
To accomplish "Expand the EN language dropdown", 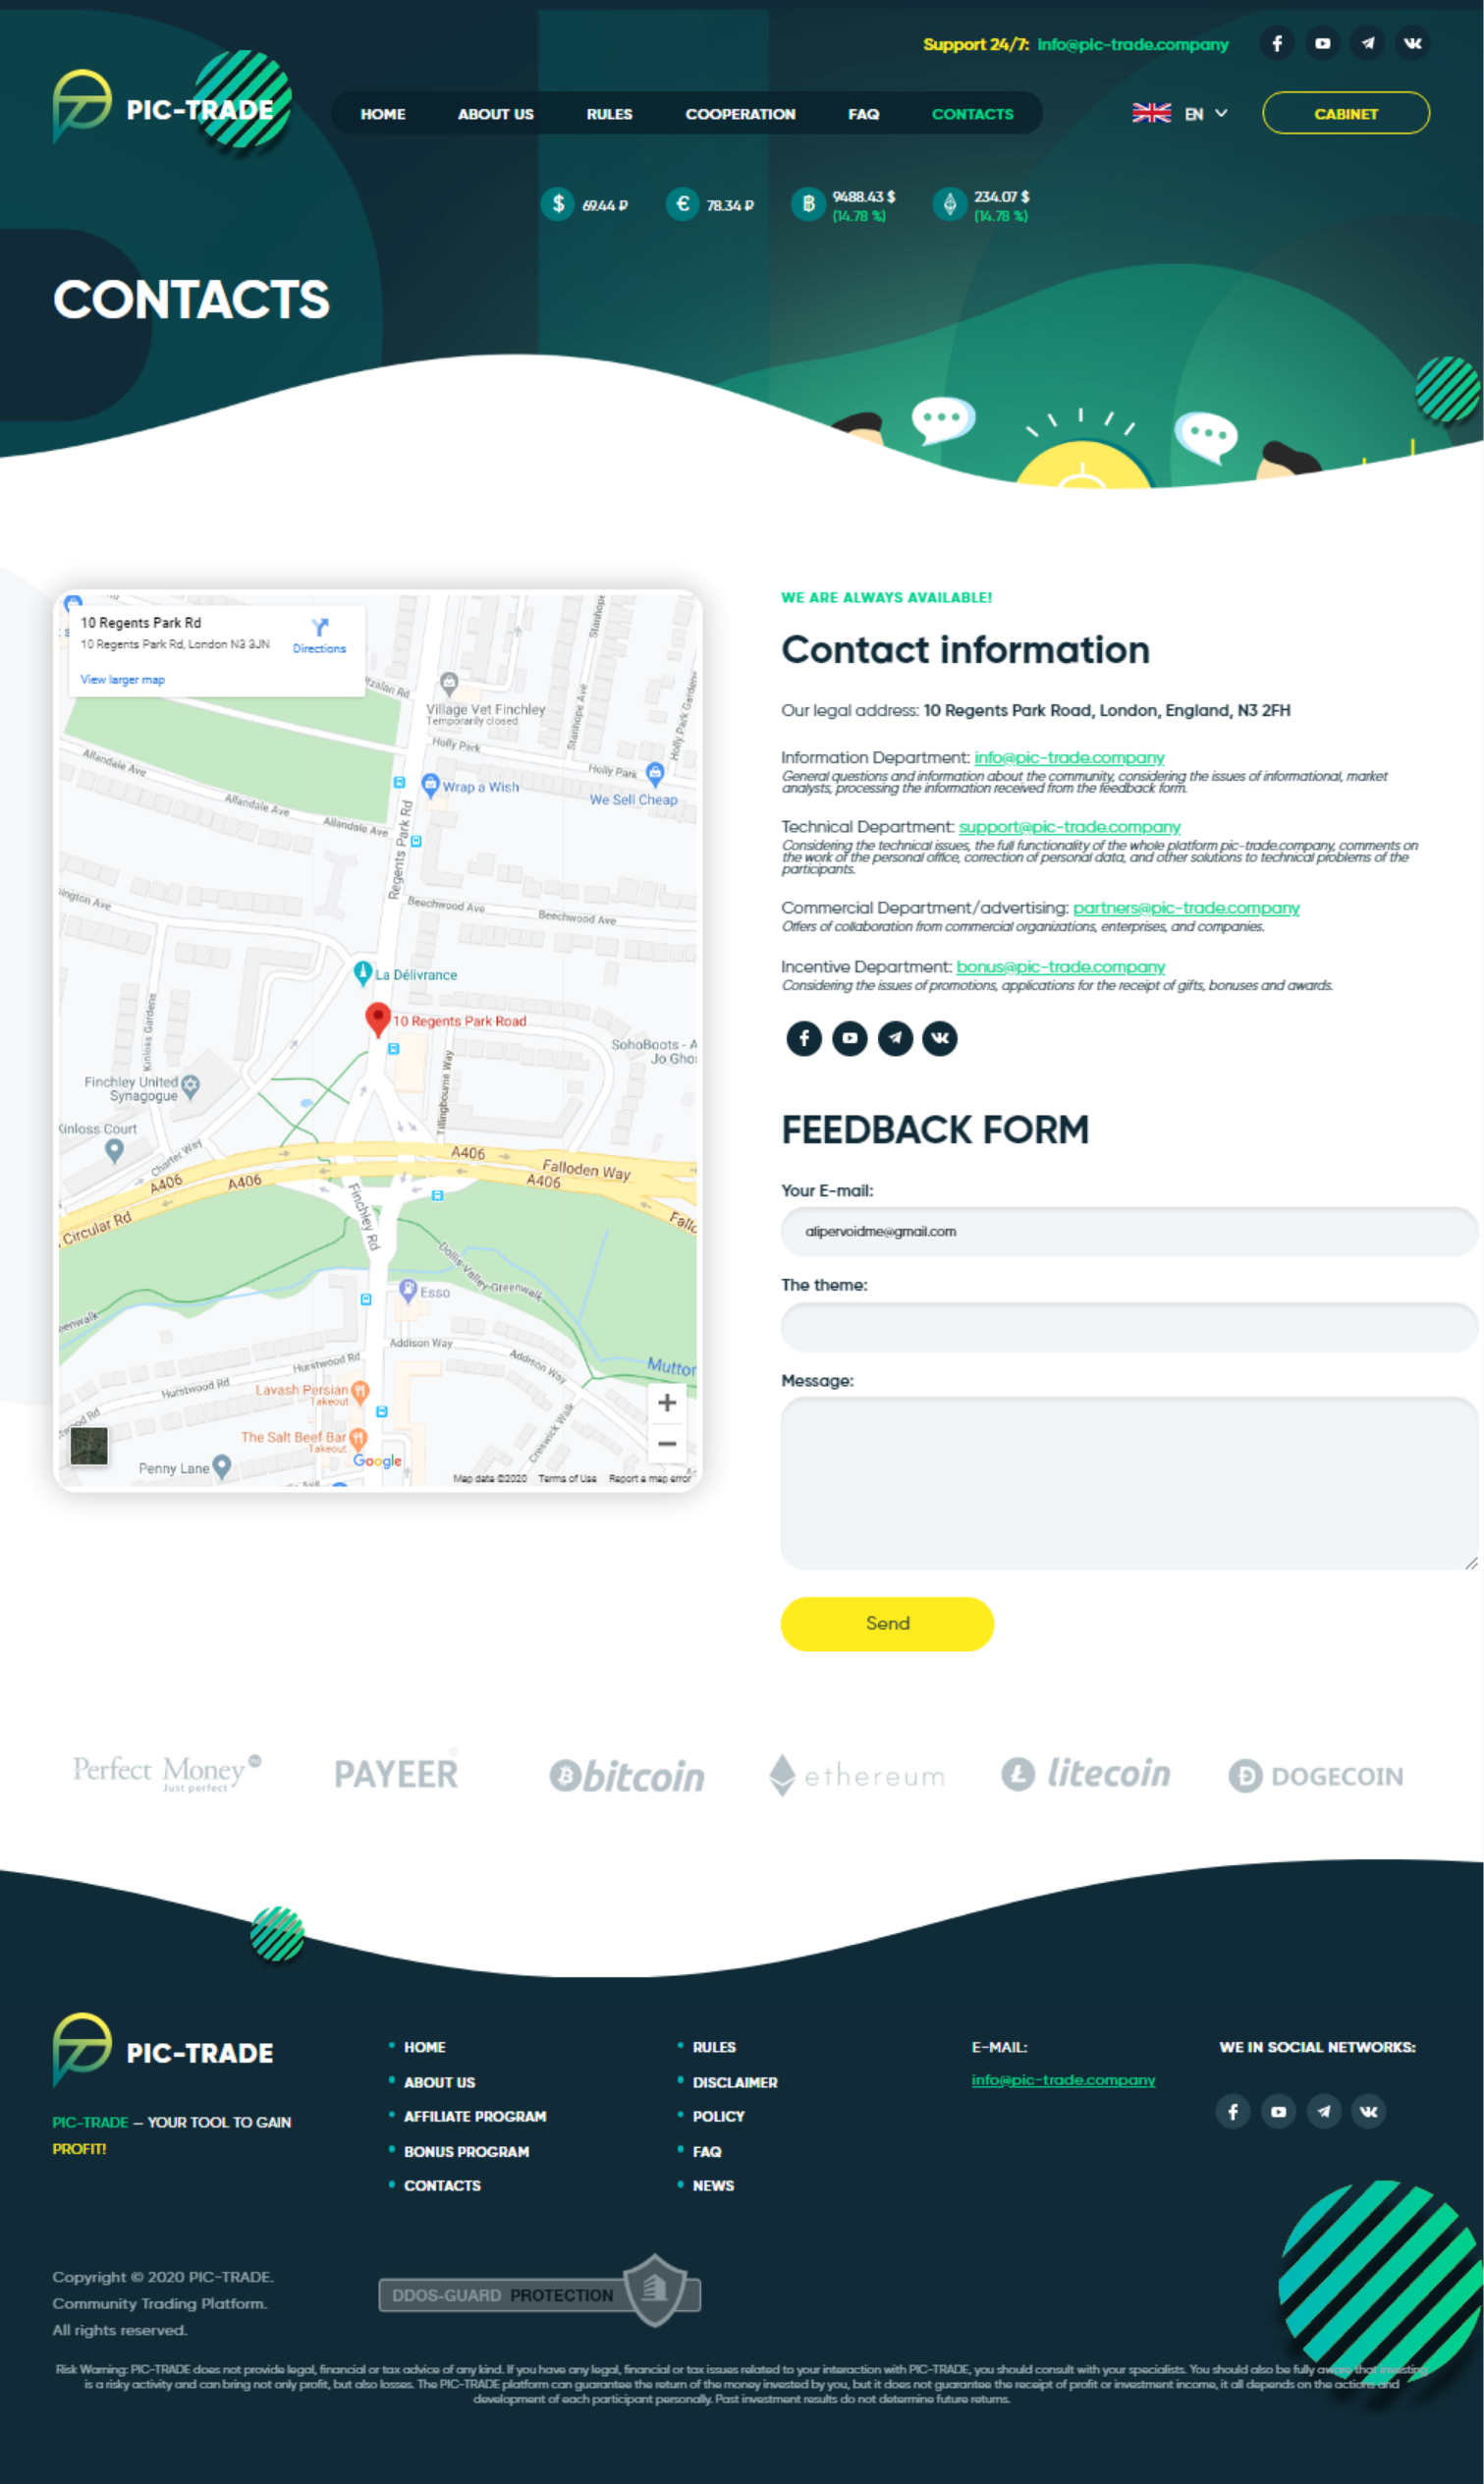I will pos(1206,114).
